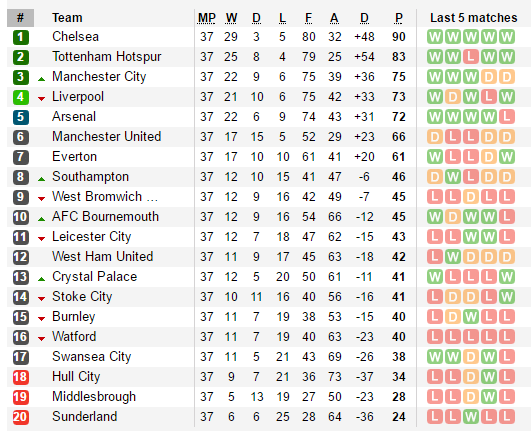Click the F goals-for column header
The height and width of the screenshot is (431, 531).
point(309,18)
